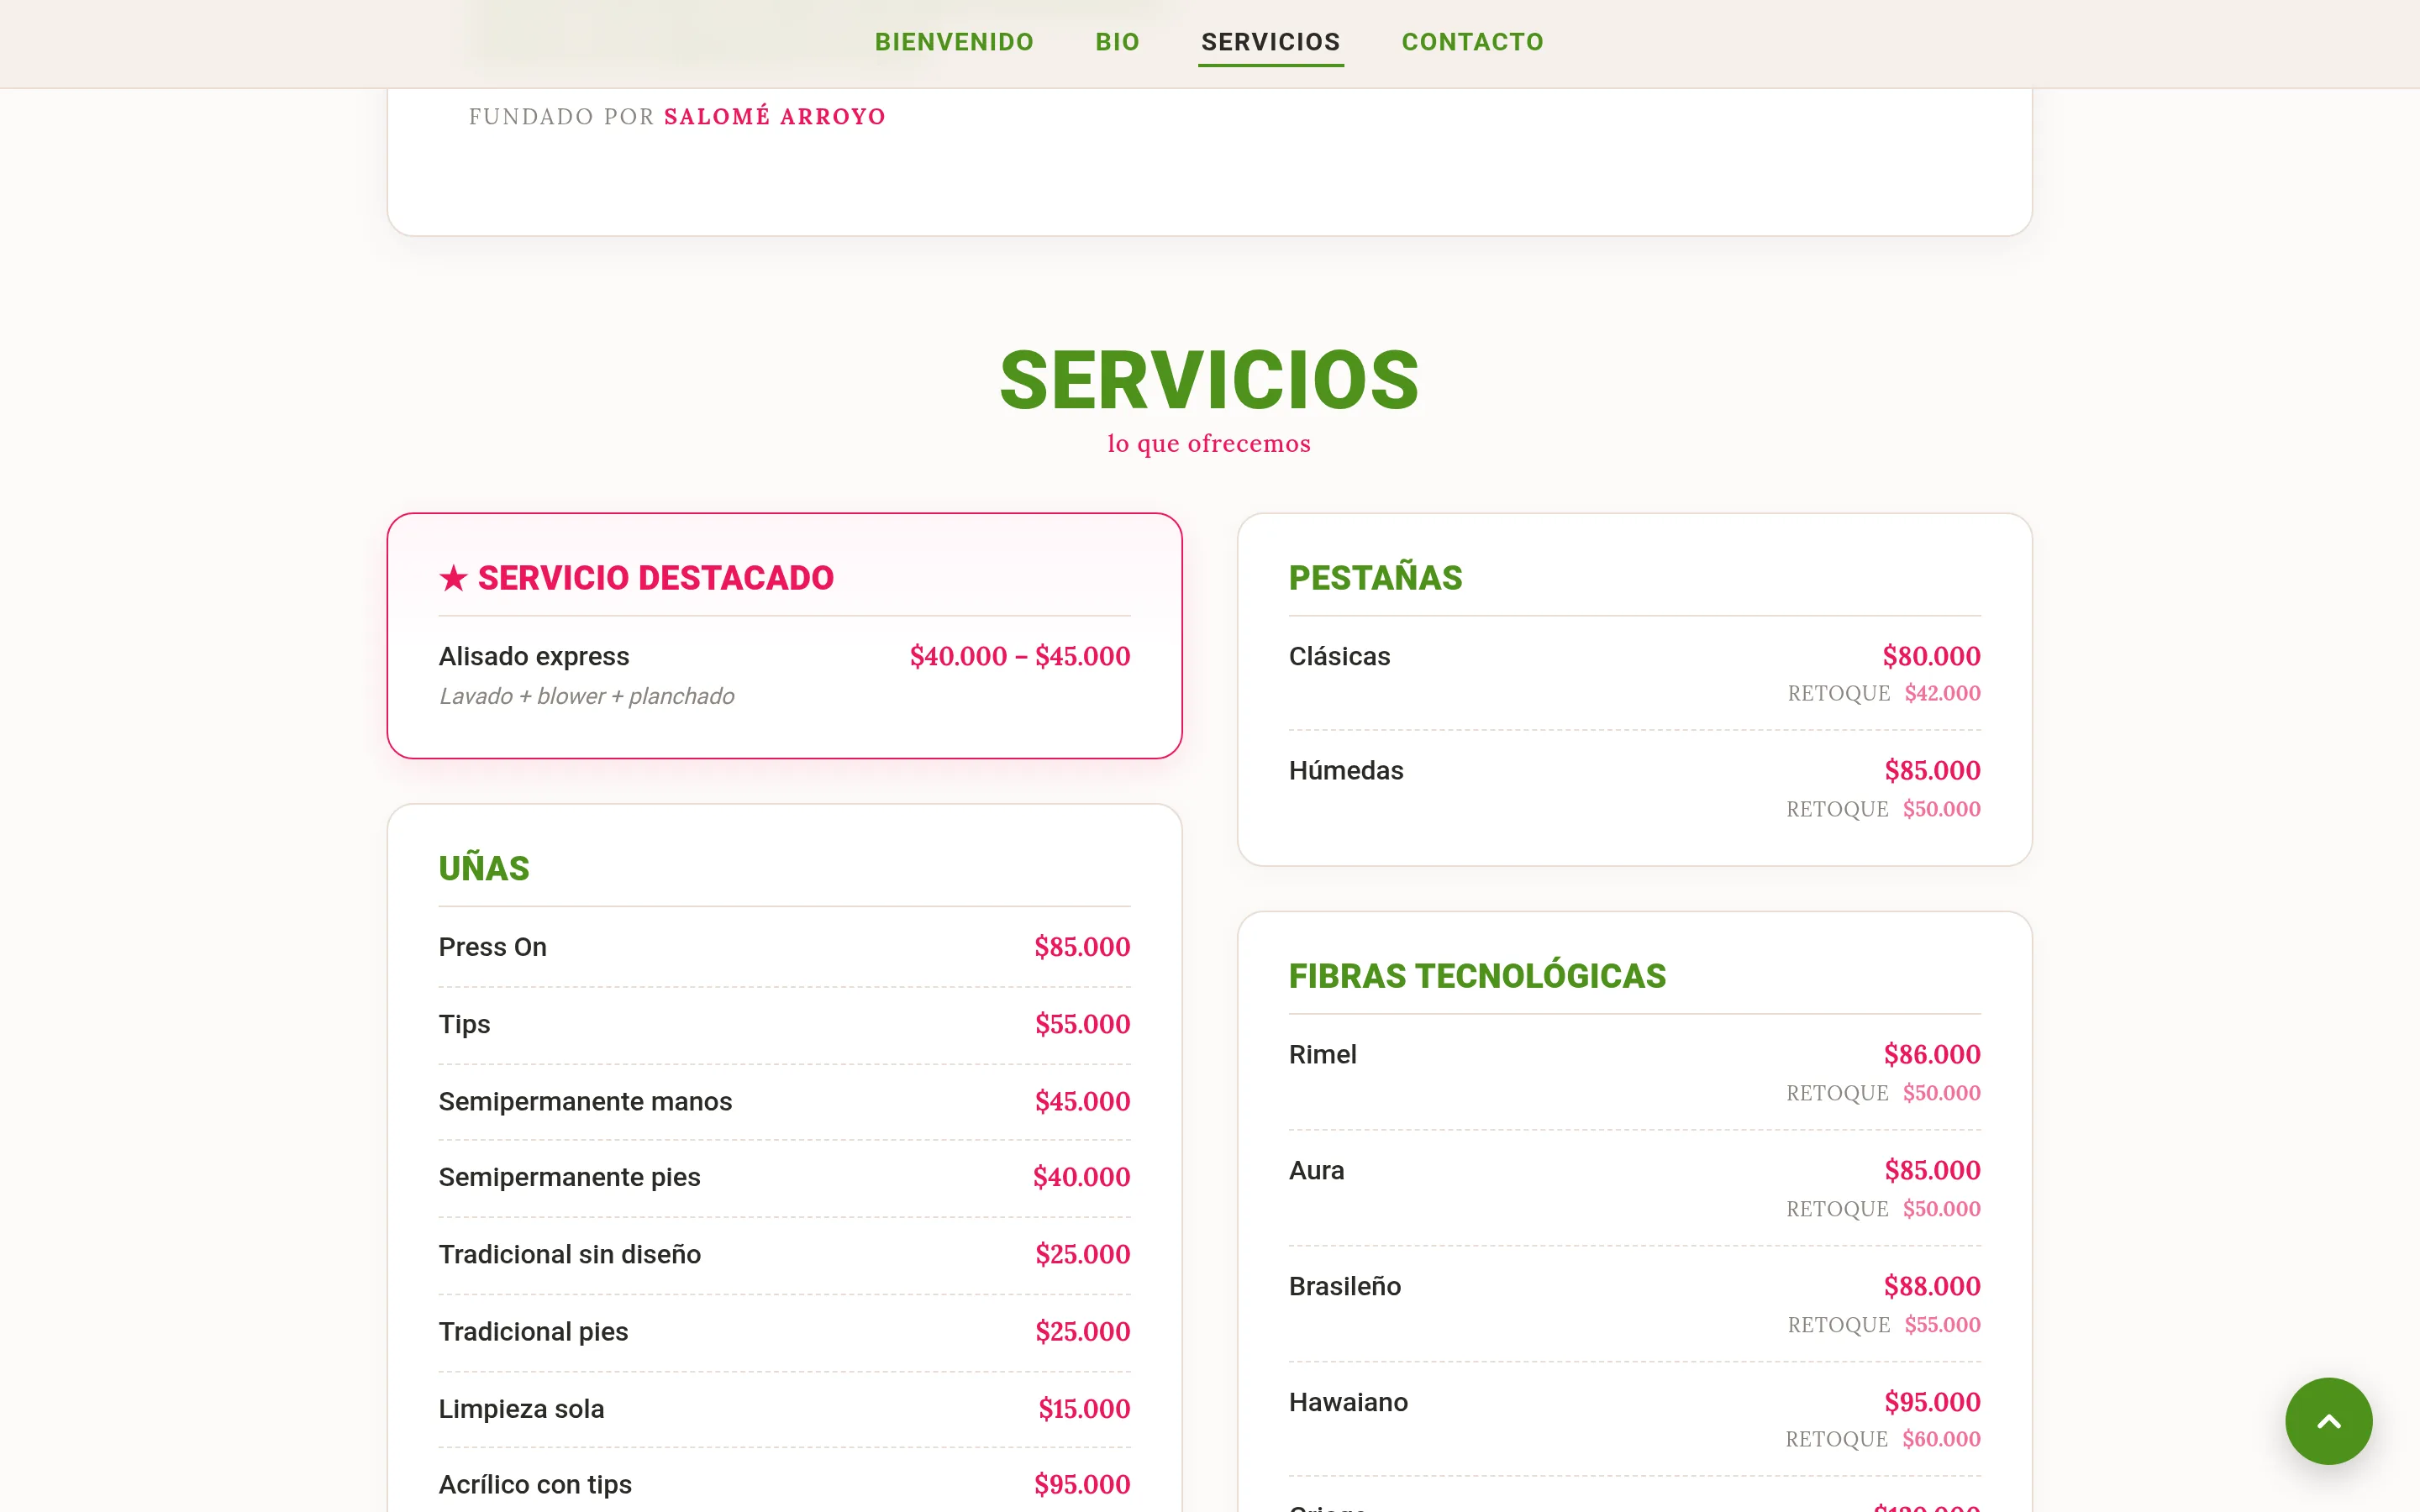Select the Alisado express service
Screen dimensions: 2420x1512
coord(534,657)
